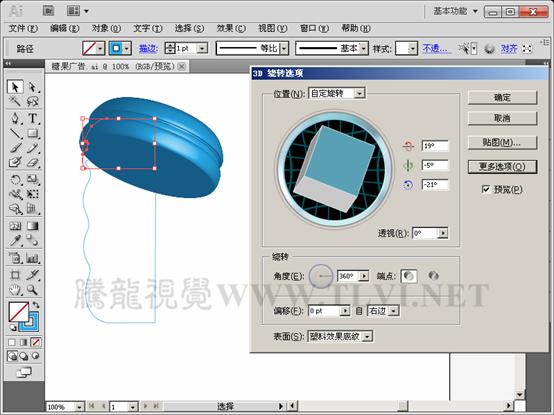This screenshot has height=415, width=554.
Task: Open the position preset dropdown
Action: tap(360, 93)
